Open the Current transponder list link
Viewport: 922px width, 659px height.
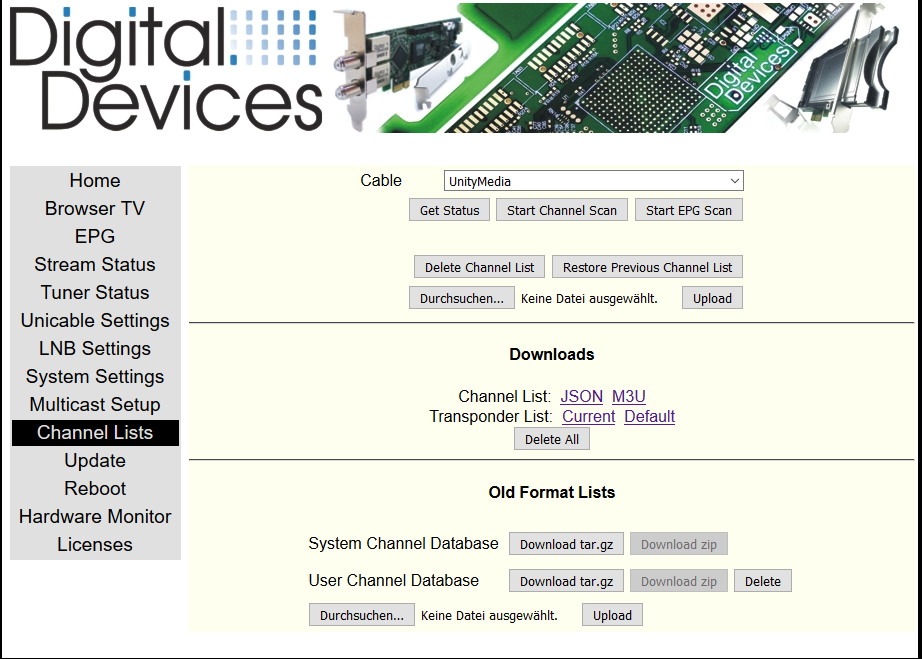589,417
